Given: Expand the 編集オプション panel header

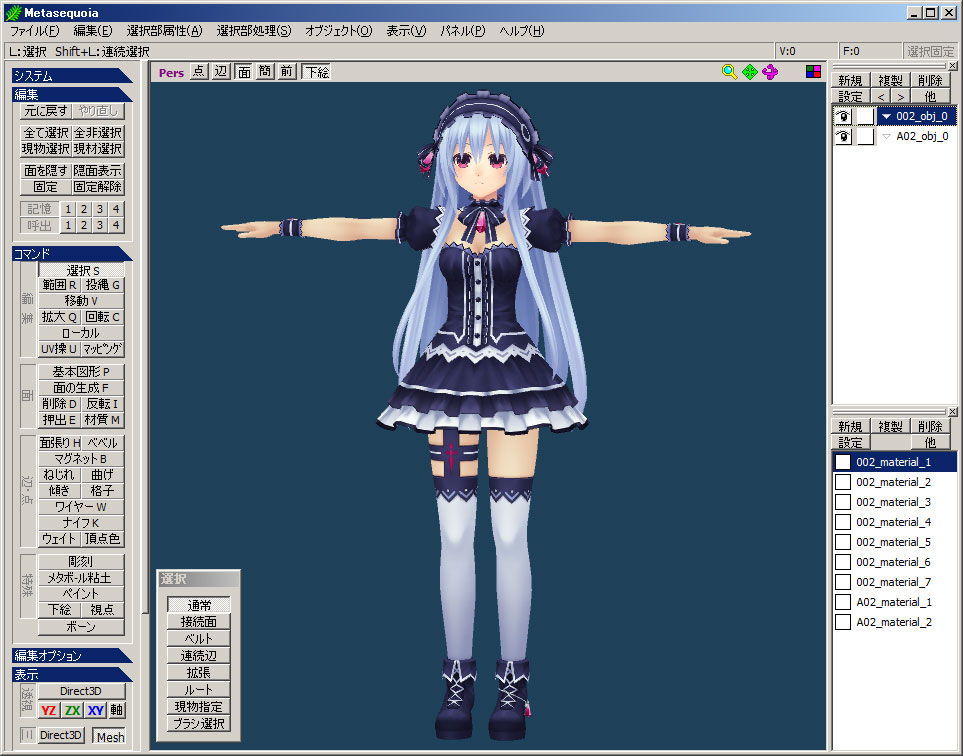Looking at the screenshot, I should click(72, 655).
